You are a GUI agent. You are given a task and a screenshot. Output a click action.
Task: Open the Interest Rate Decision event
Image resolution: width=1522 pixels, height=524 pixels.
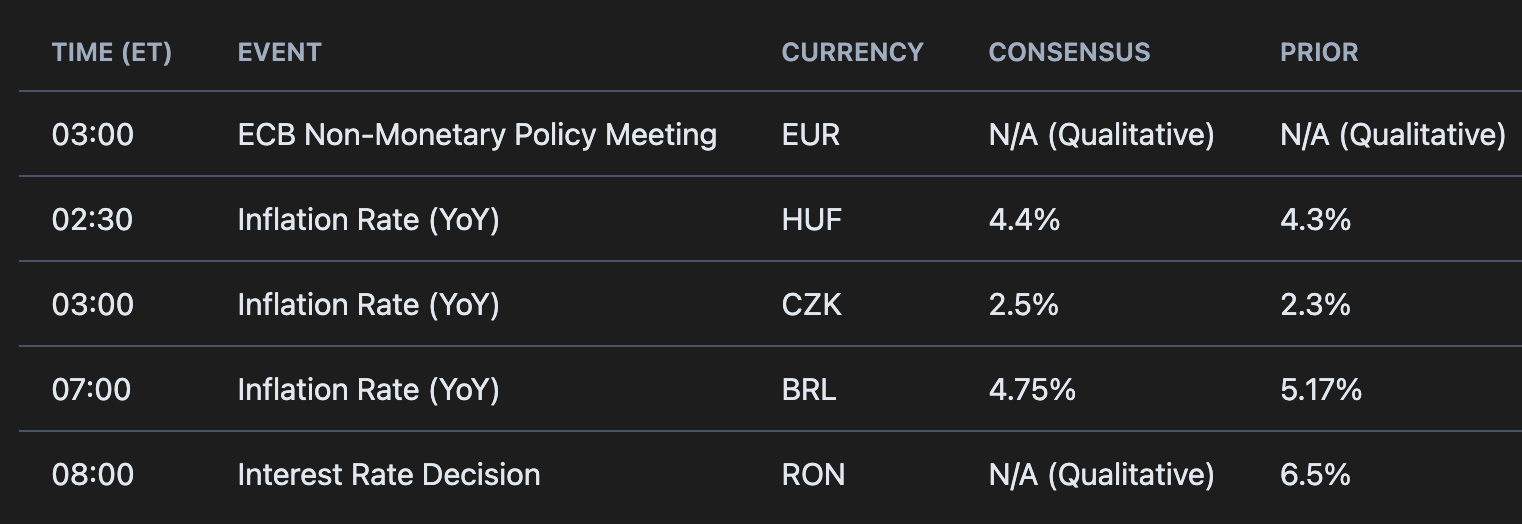coord(389,474)
